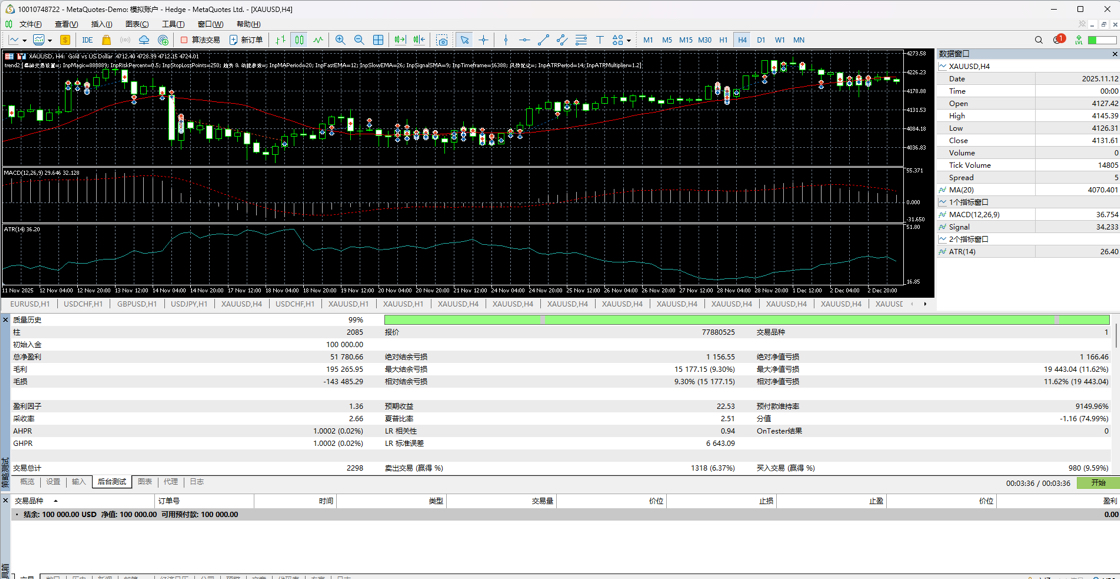Open the USDJPY,H1 chart tab
This screenshot has width=1120, height=579.
(190, 304)
